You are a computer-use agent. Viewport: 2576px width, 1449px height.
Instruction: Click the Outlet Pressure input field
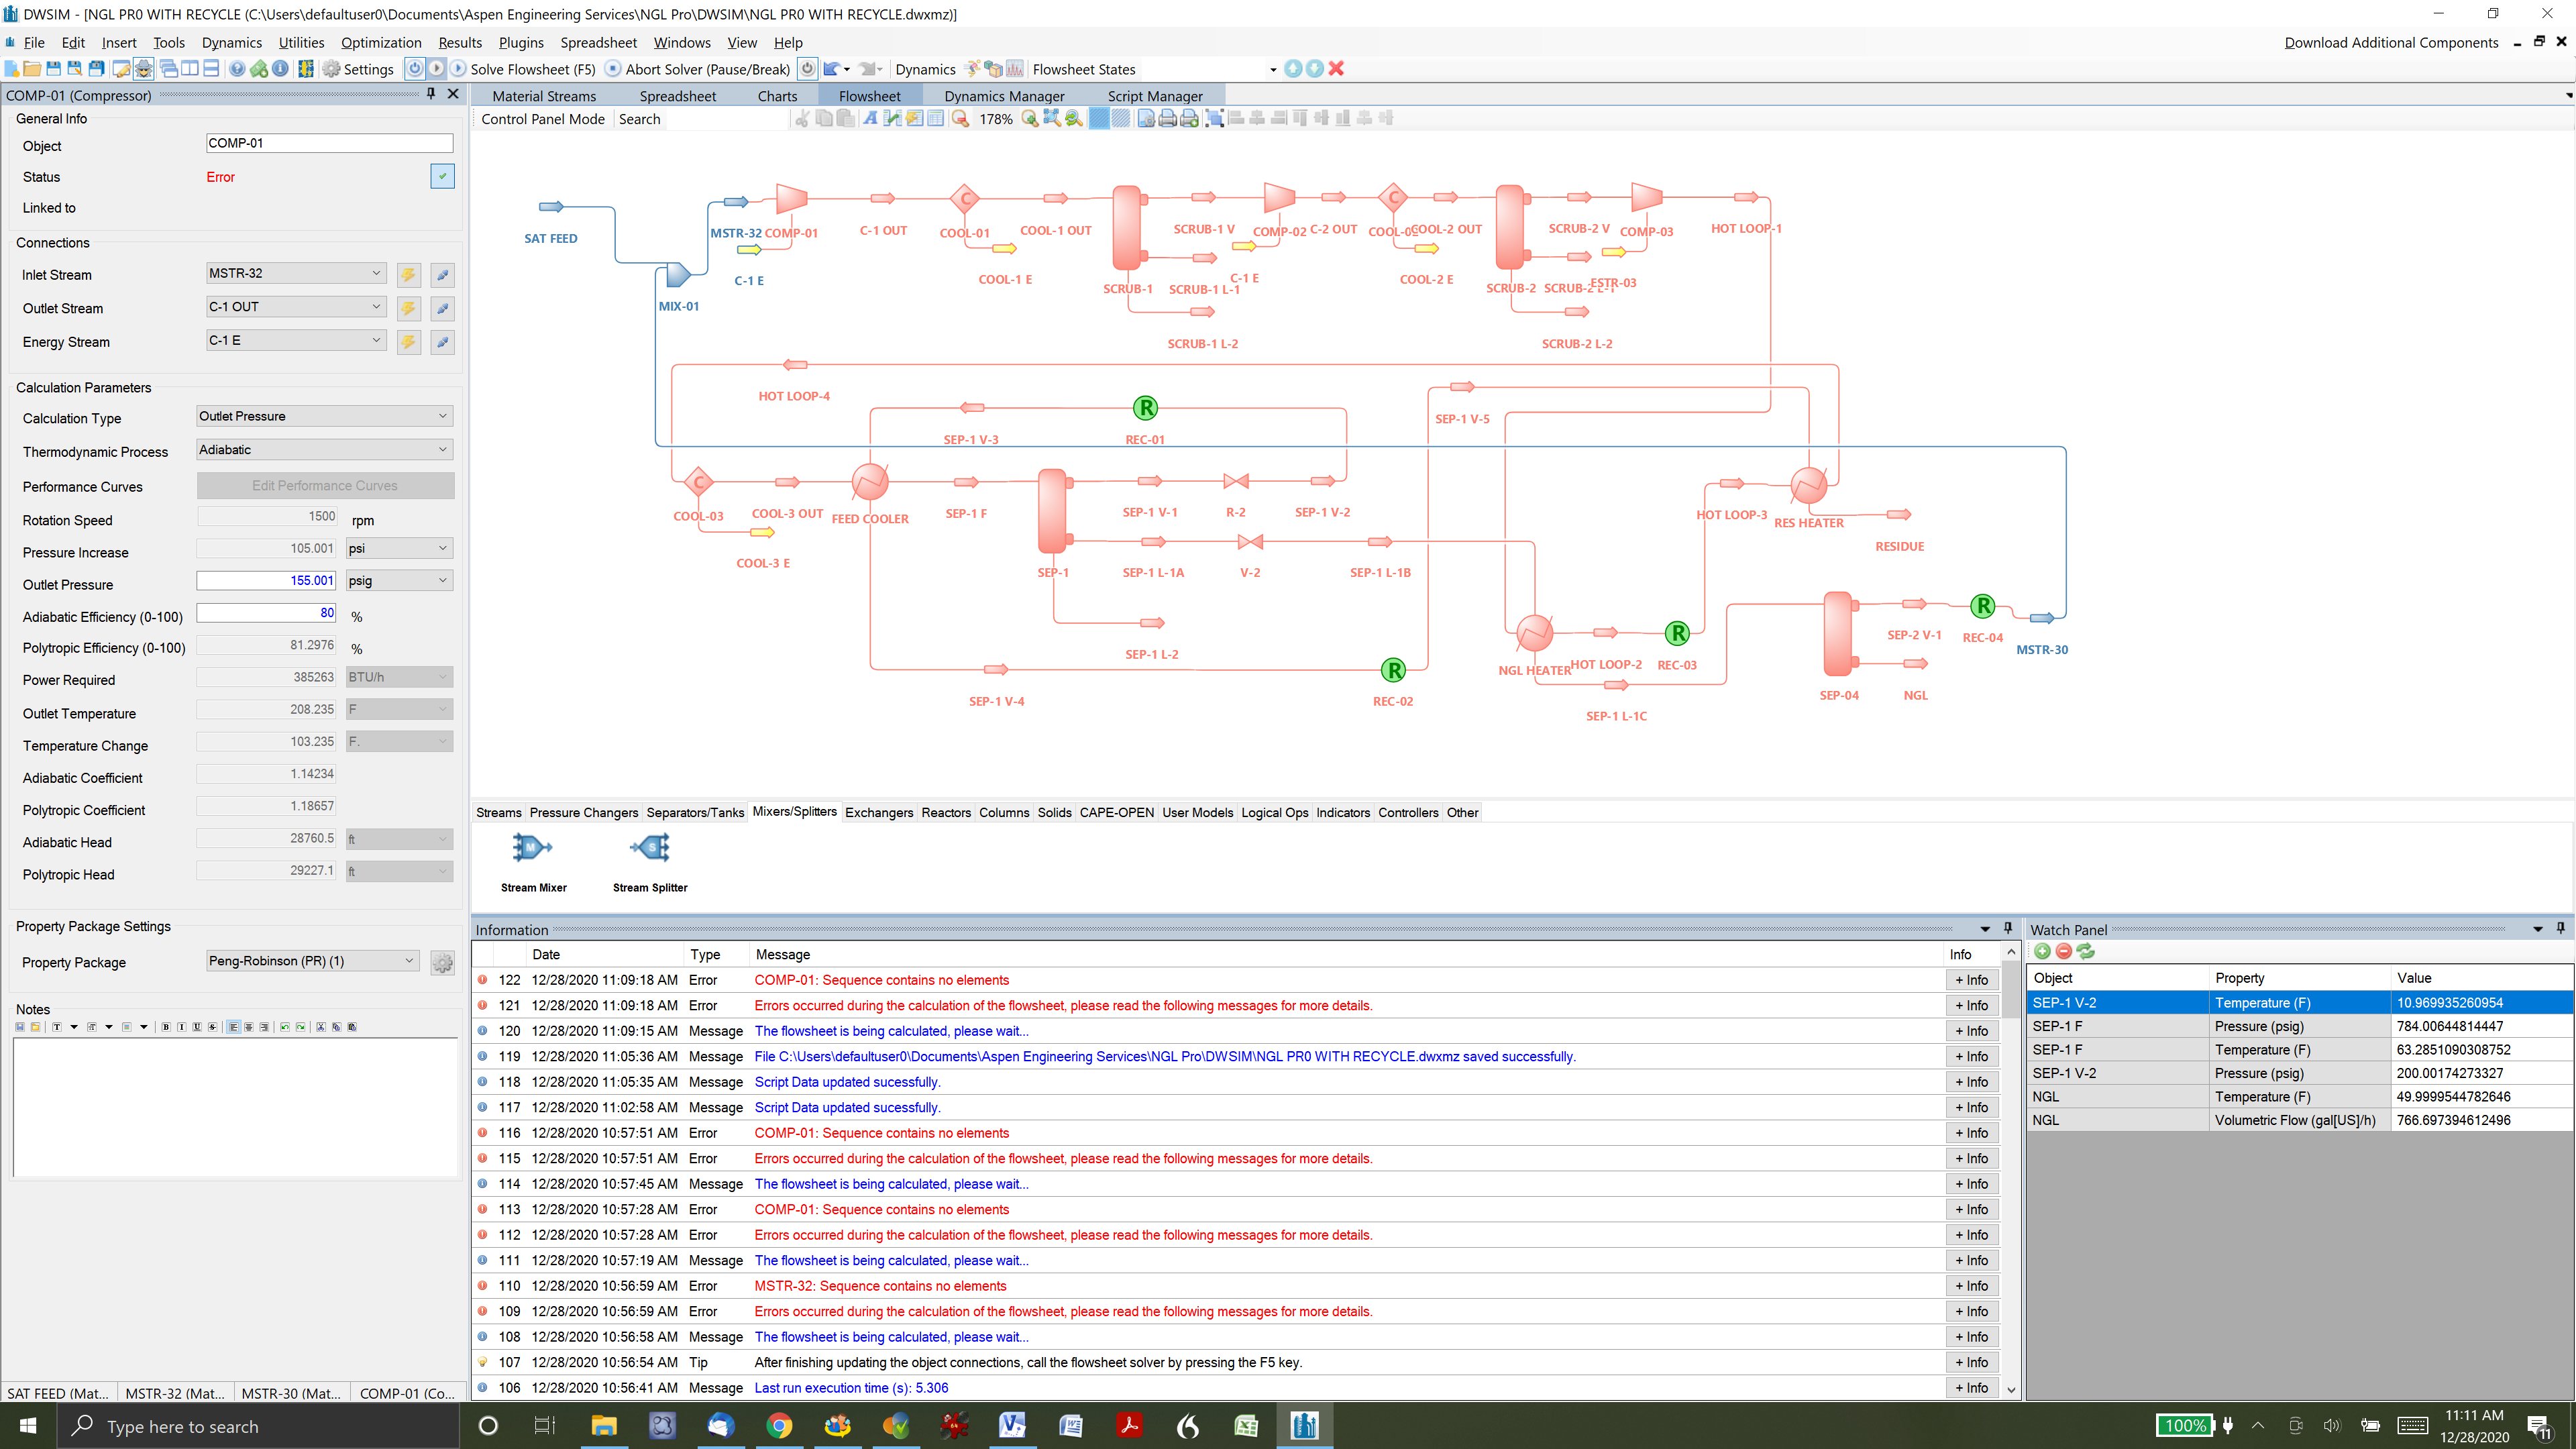tap(265, 580)
